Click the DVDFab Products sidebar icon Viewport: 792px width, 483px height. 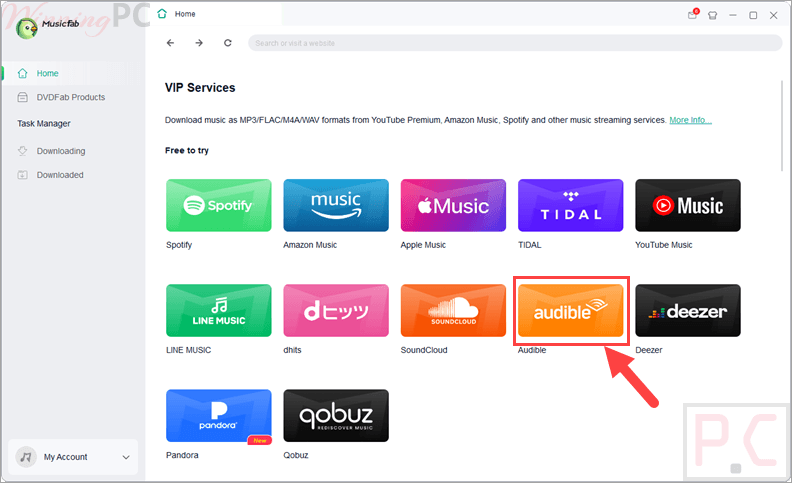[x=22, y=97]
